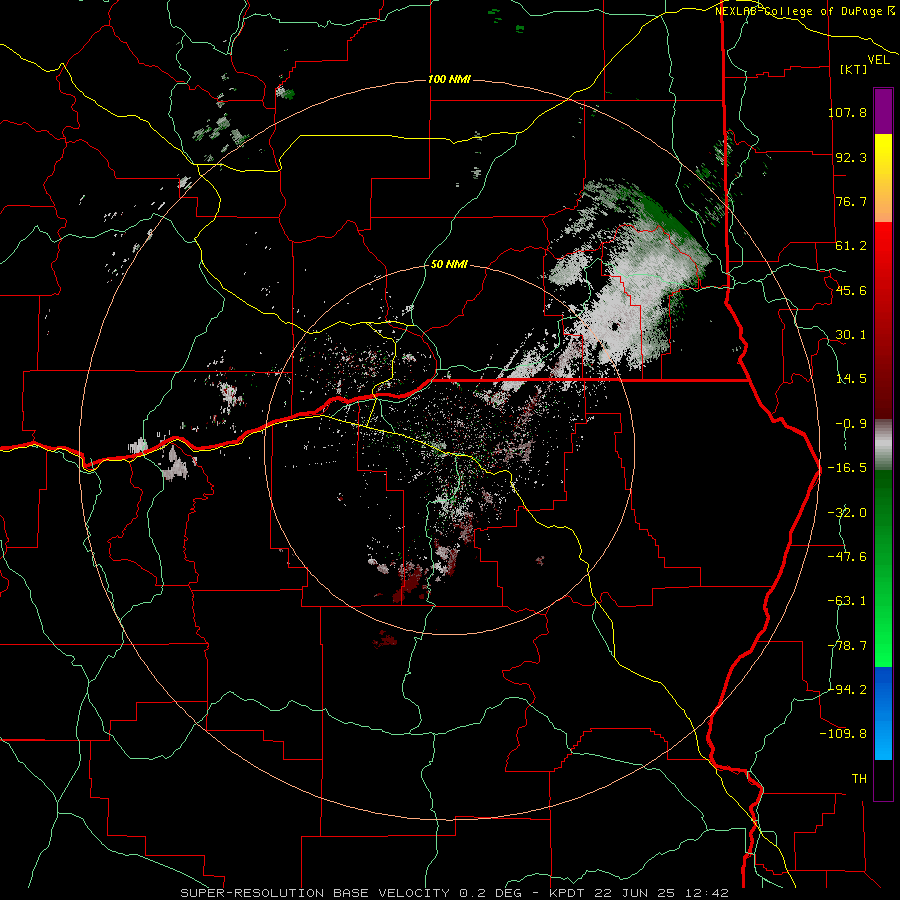The width and height of the screenshot is (900, 900).
Task: Click the 50 NMI range ring label
Action: point(449,265)
